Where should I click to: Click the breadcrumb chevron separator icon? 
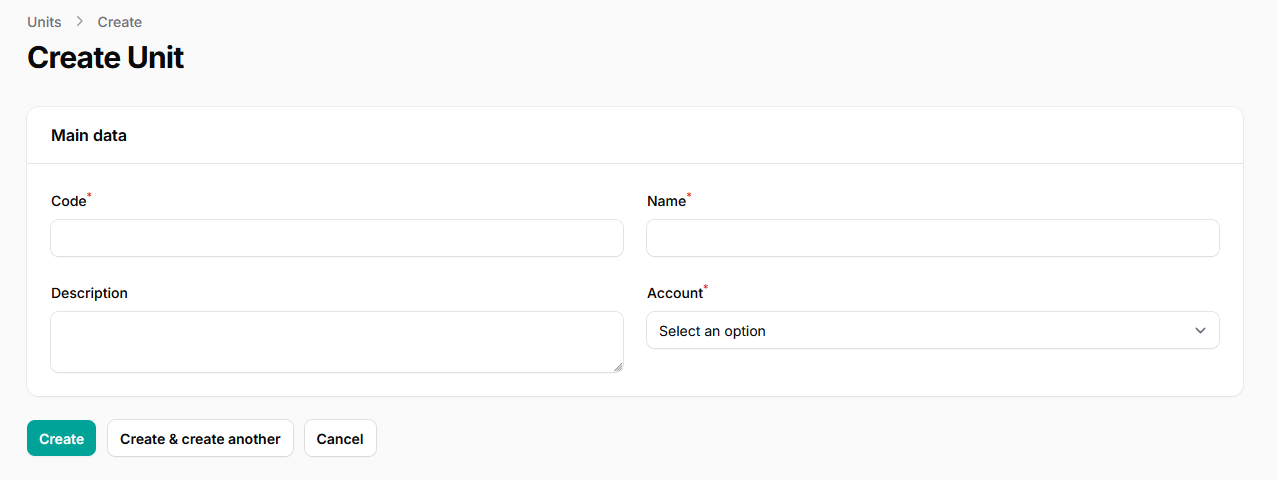[x=79, y=22]
